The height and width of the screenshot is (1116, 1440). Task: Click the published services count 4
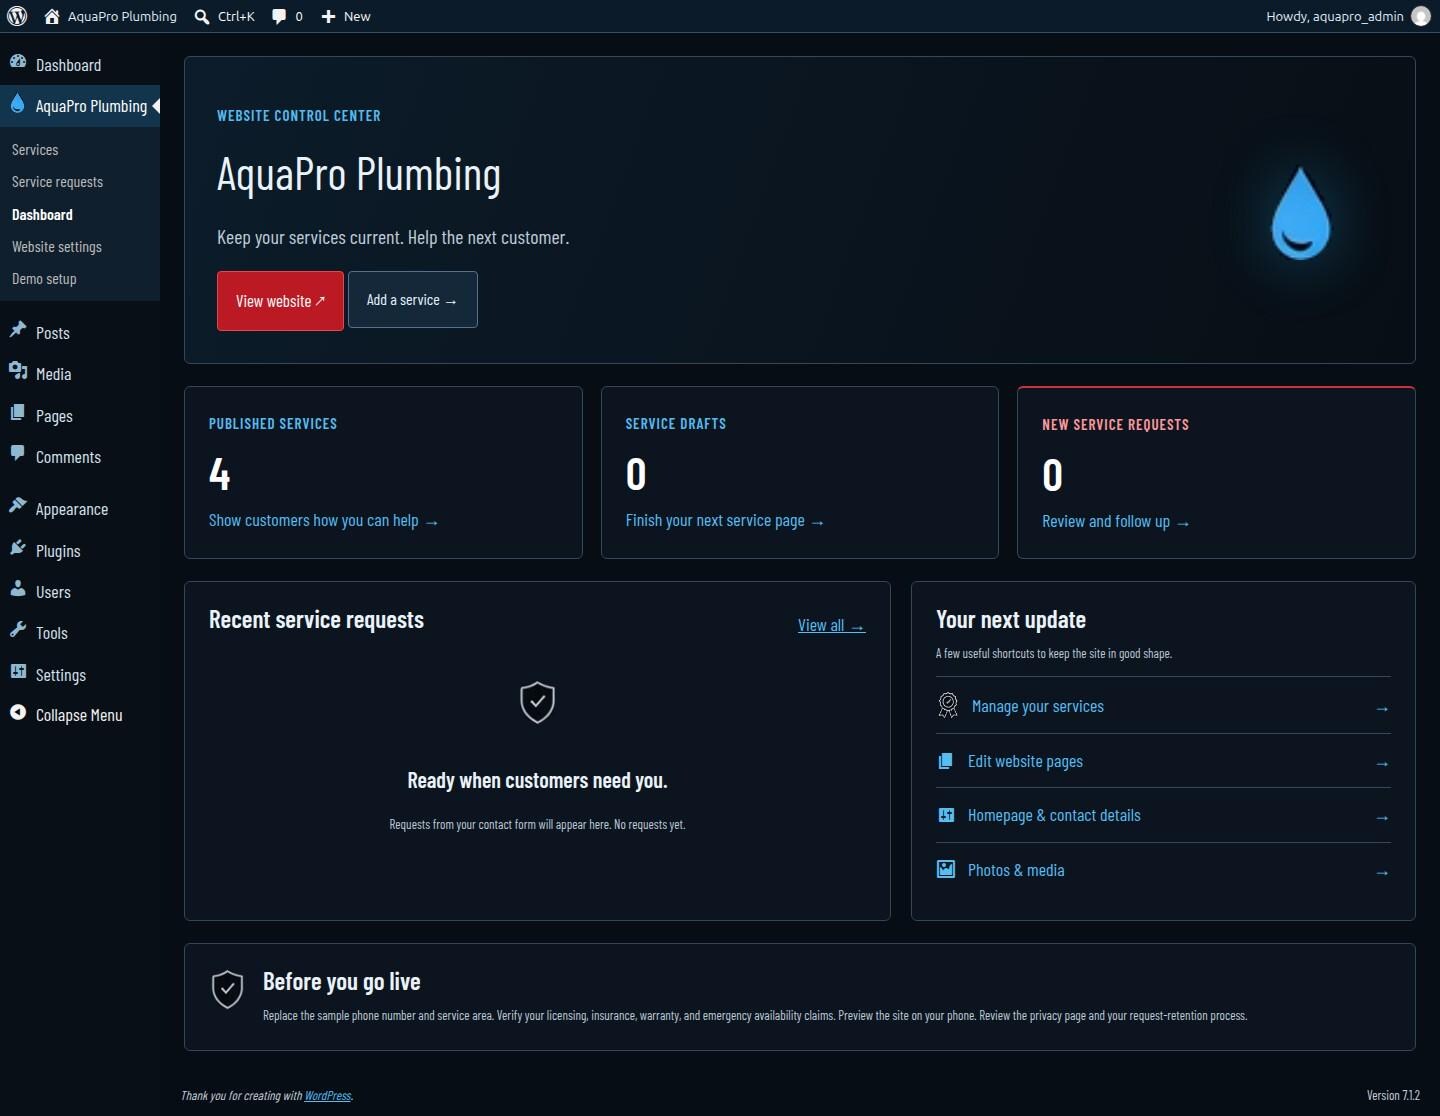click(x=220, y=474)
